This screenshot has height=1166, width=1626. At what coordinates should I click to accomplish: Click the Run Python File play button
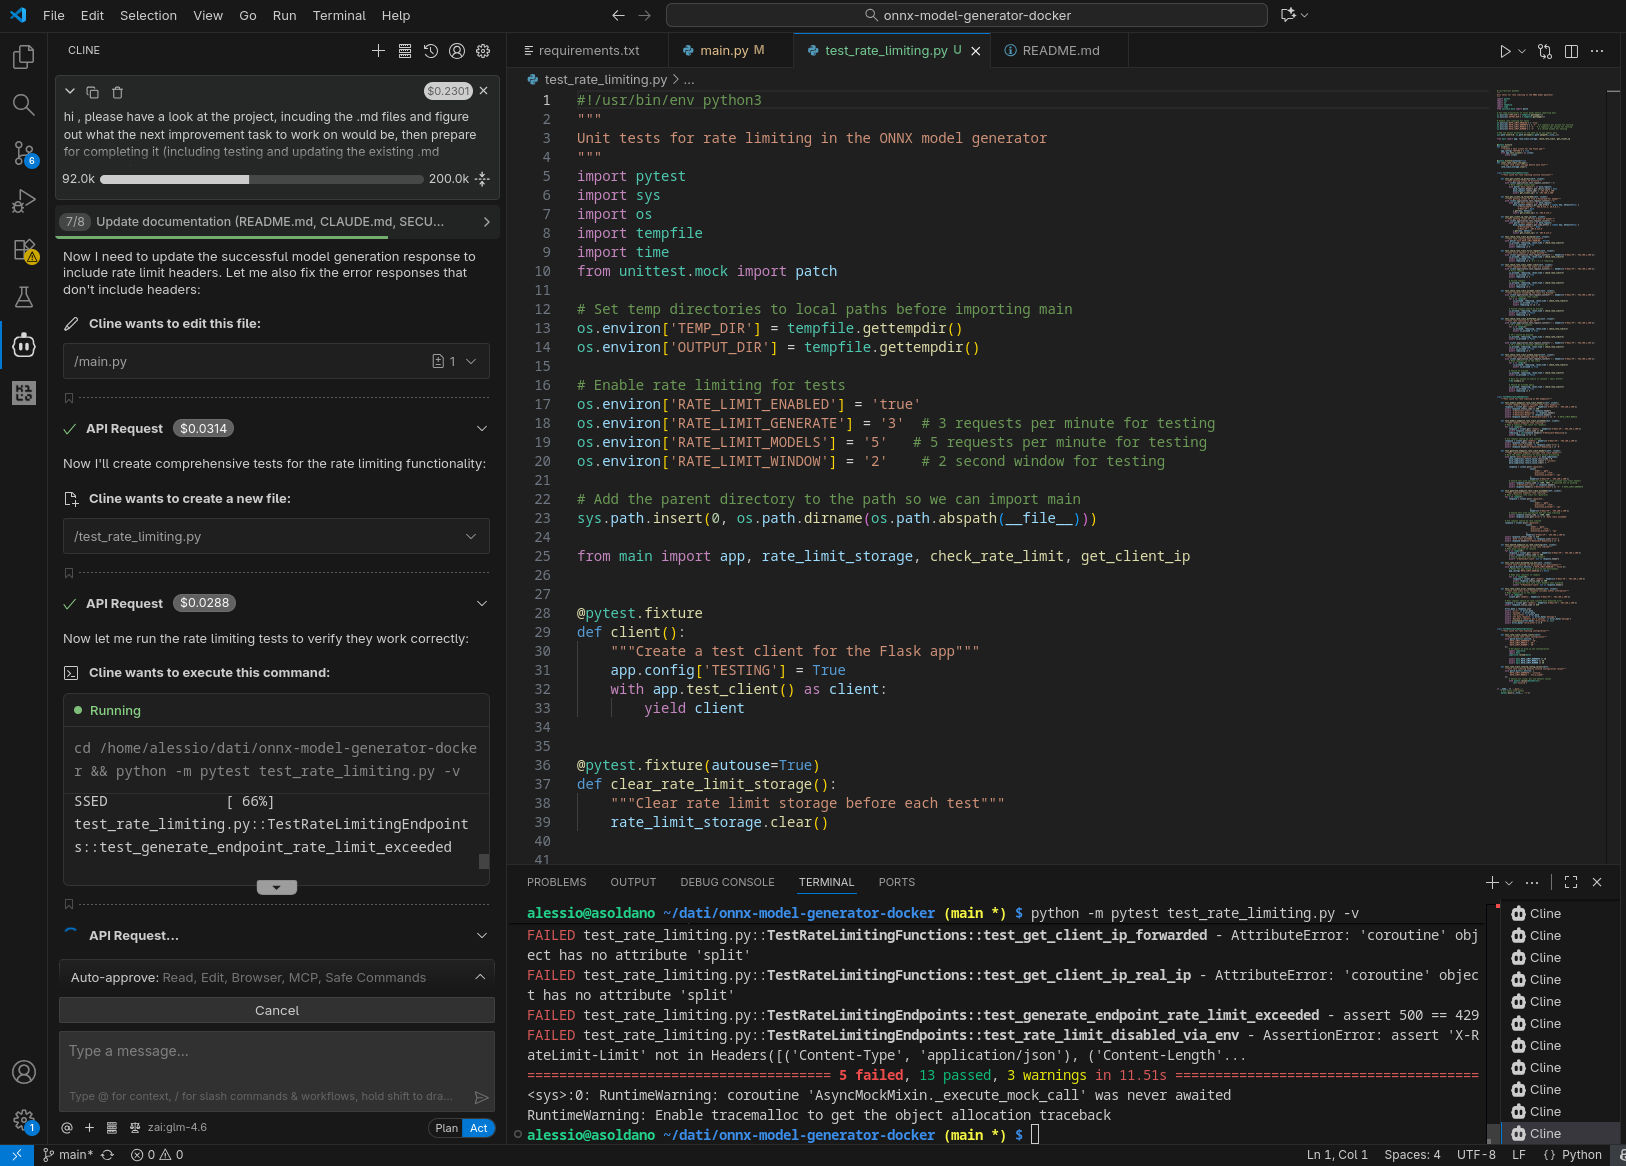(1504, 51)
